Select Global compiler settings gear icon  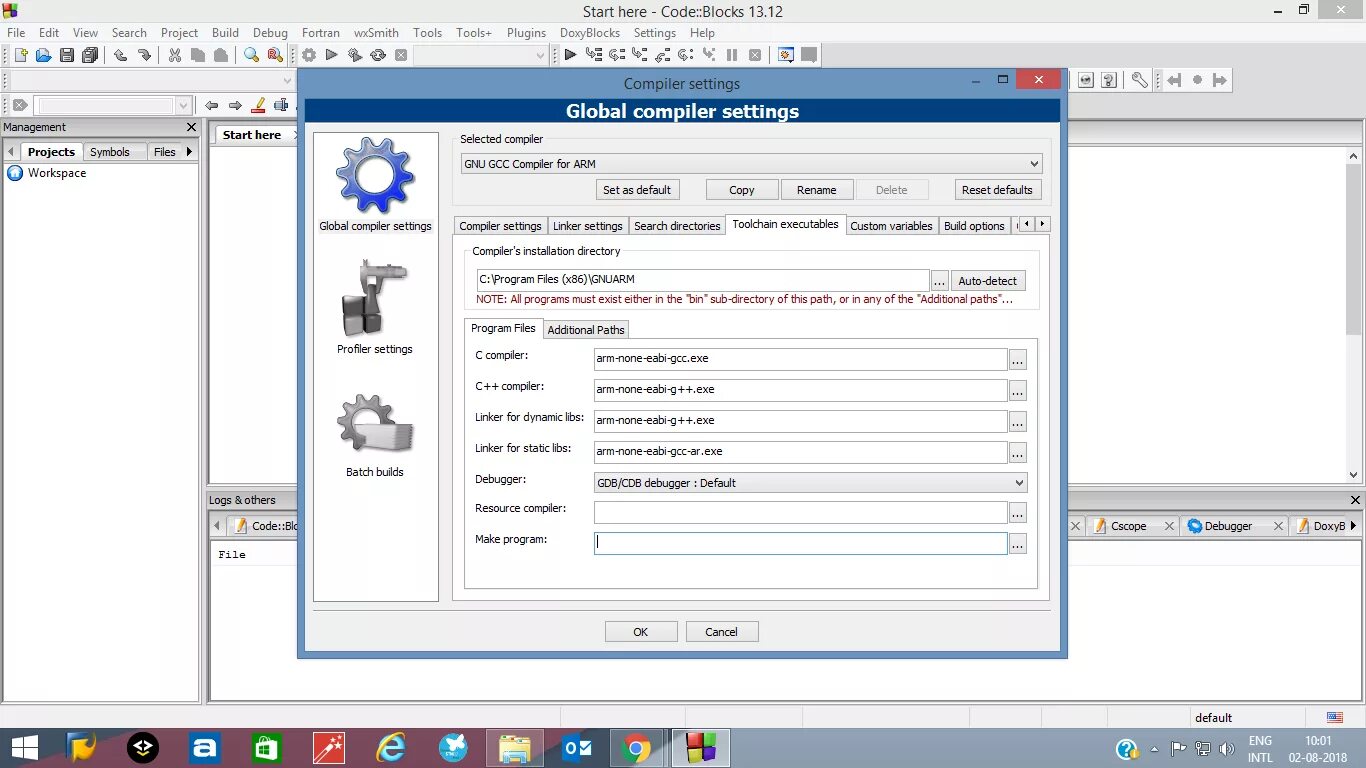[x=375, y=176]
